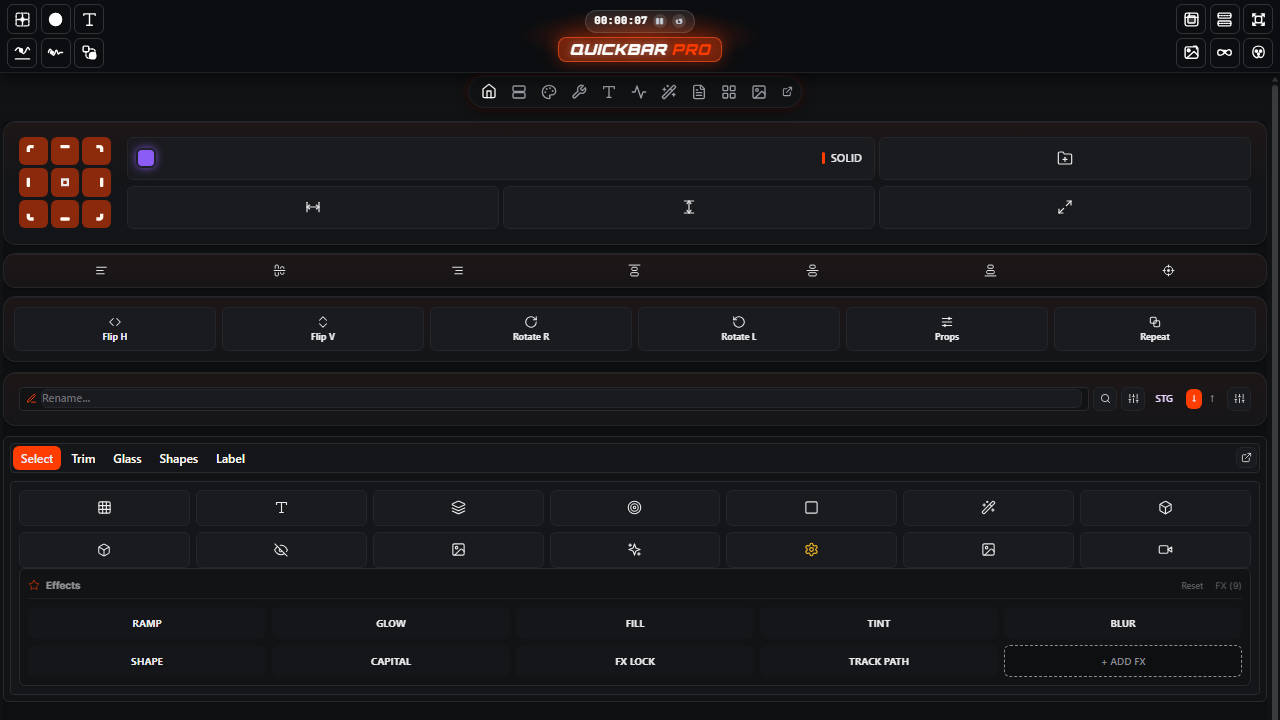Viewport: 1280px width, 720px height.
Task: Pause the timer
Action: coord(659,21)
